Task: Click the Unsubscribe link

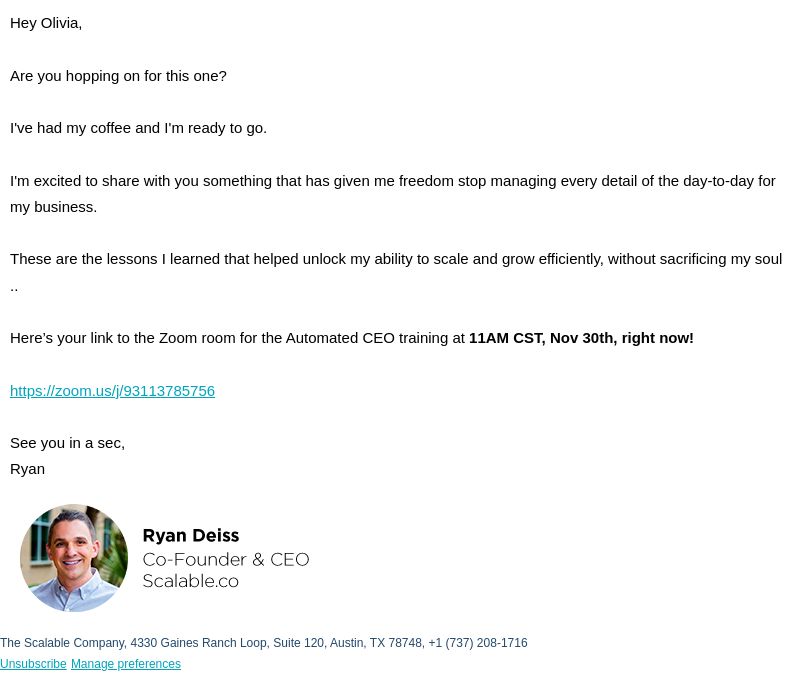Action: point(33,664)
